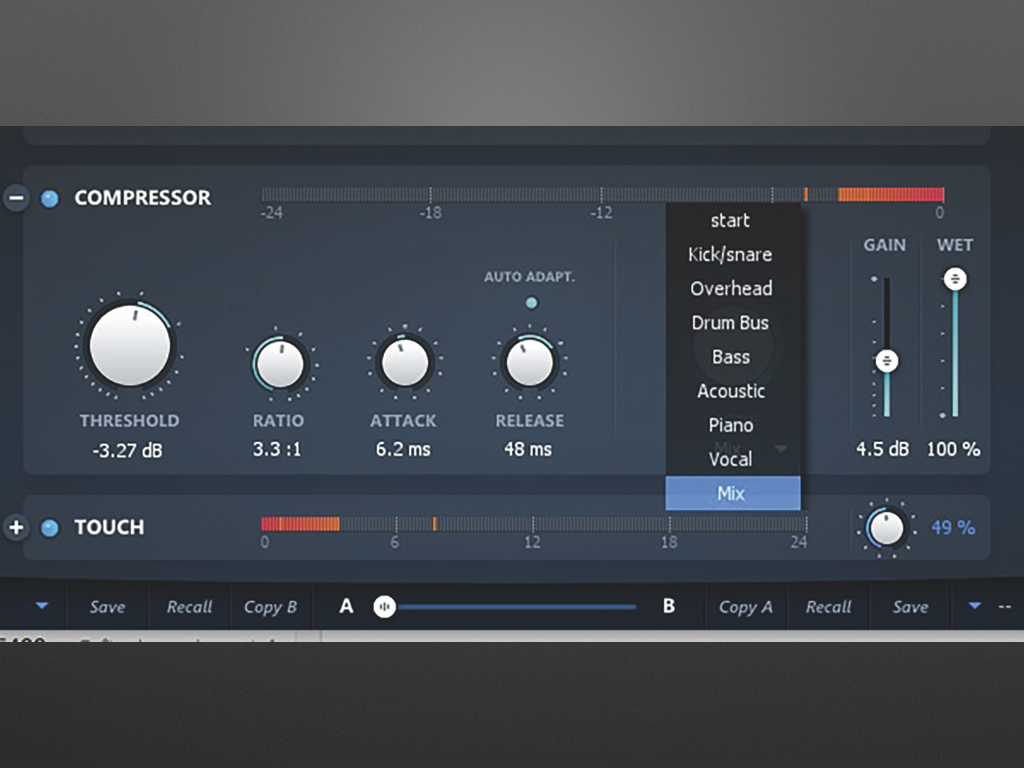The width and height of the screenshot is (1024, 768).
Task: Open the right preset dropdown arrow
Action: (974, 606)
